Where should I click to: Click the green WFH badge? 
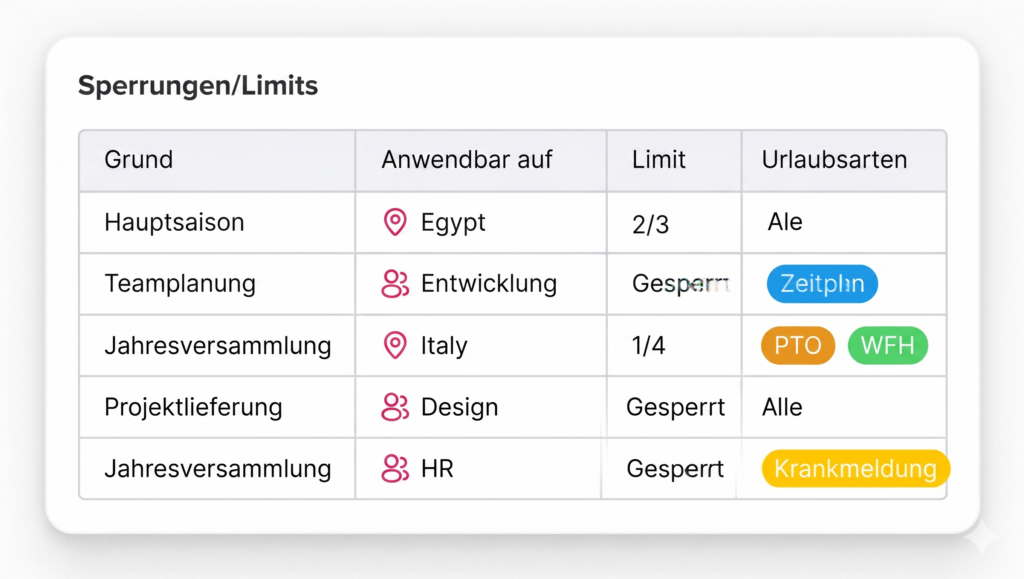coord(888,345)
